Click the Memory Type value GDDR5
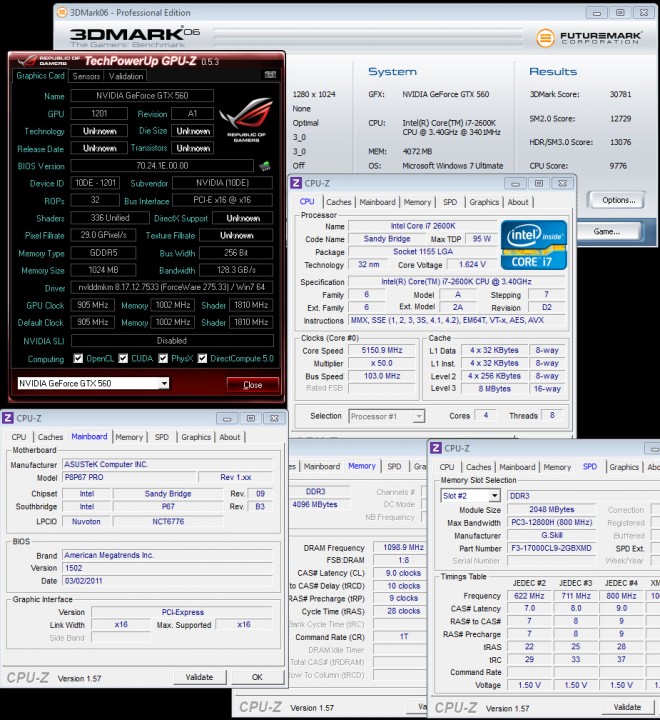This screenshot has width=660, height=720. 103,253
